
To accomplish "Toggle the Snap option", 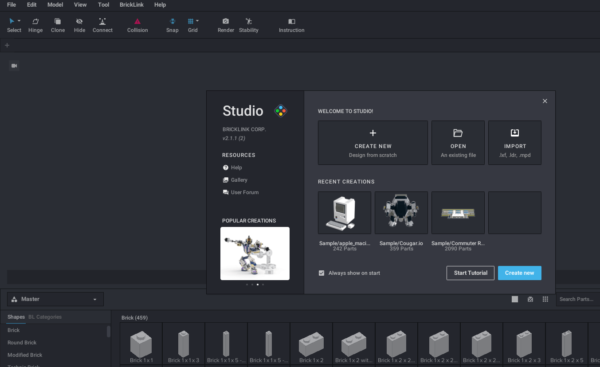I will (x=172, y=25).
